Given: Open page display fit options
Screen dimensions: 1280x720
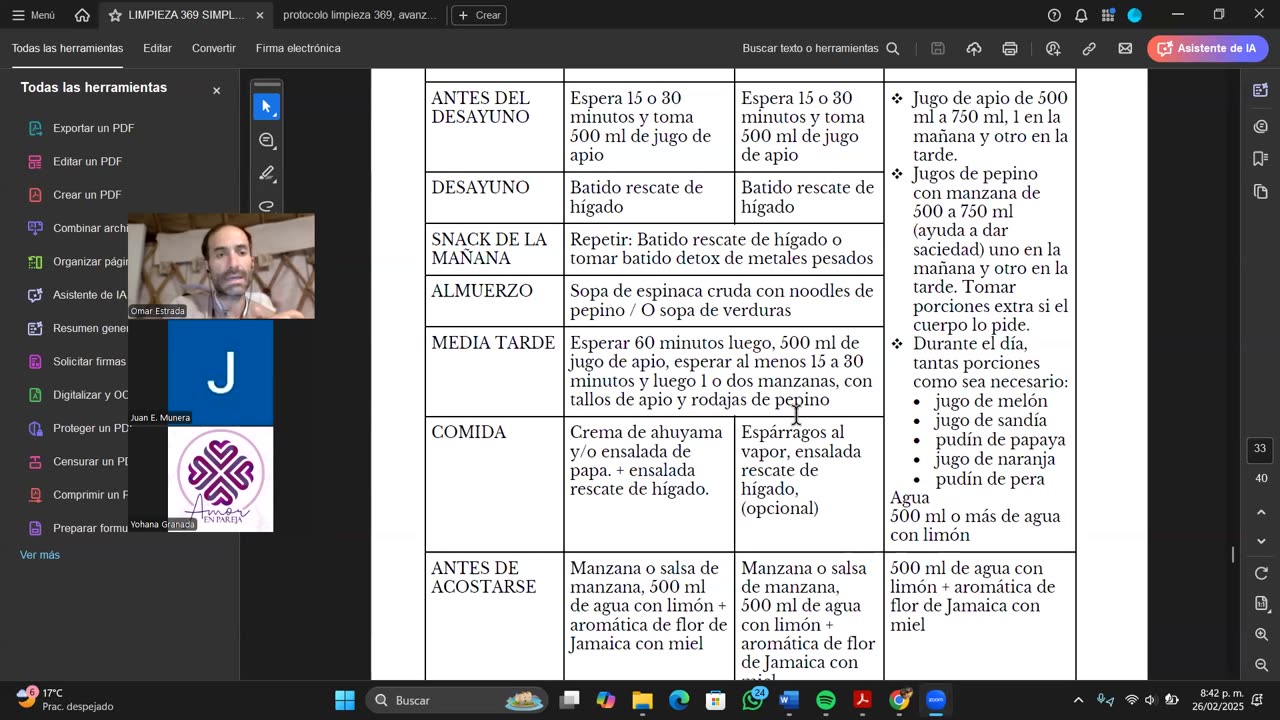Looking at the screenshot, I should coord(1261,604).
